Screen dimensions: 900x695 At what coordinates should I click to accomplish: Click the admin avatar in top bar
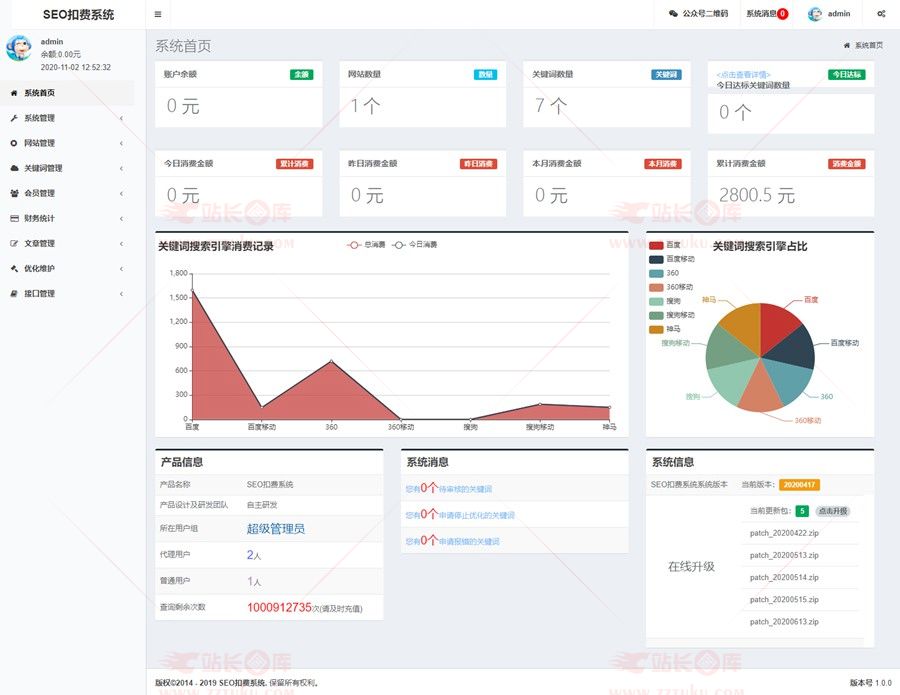(x=815, y=14)
